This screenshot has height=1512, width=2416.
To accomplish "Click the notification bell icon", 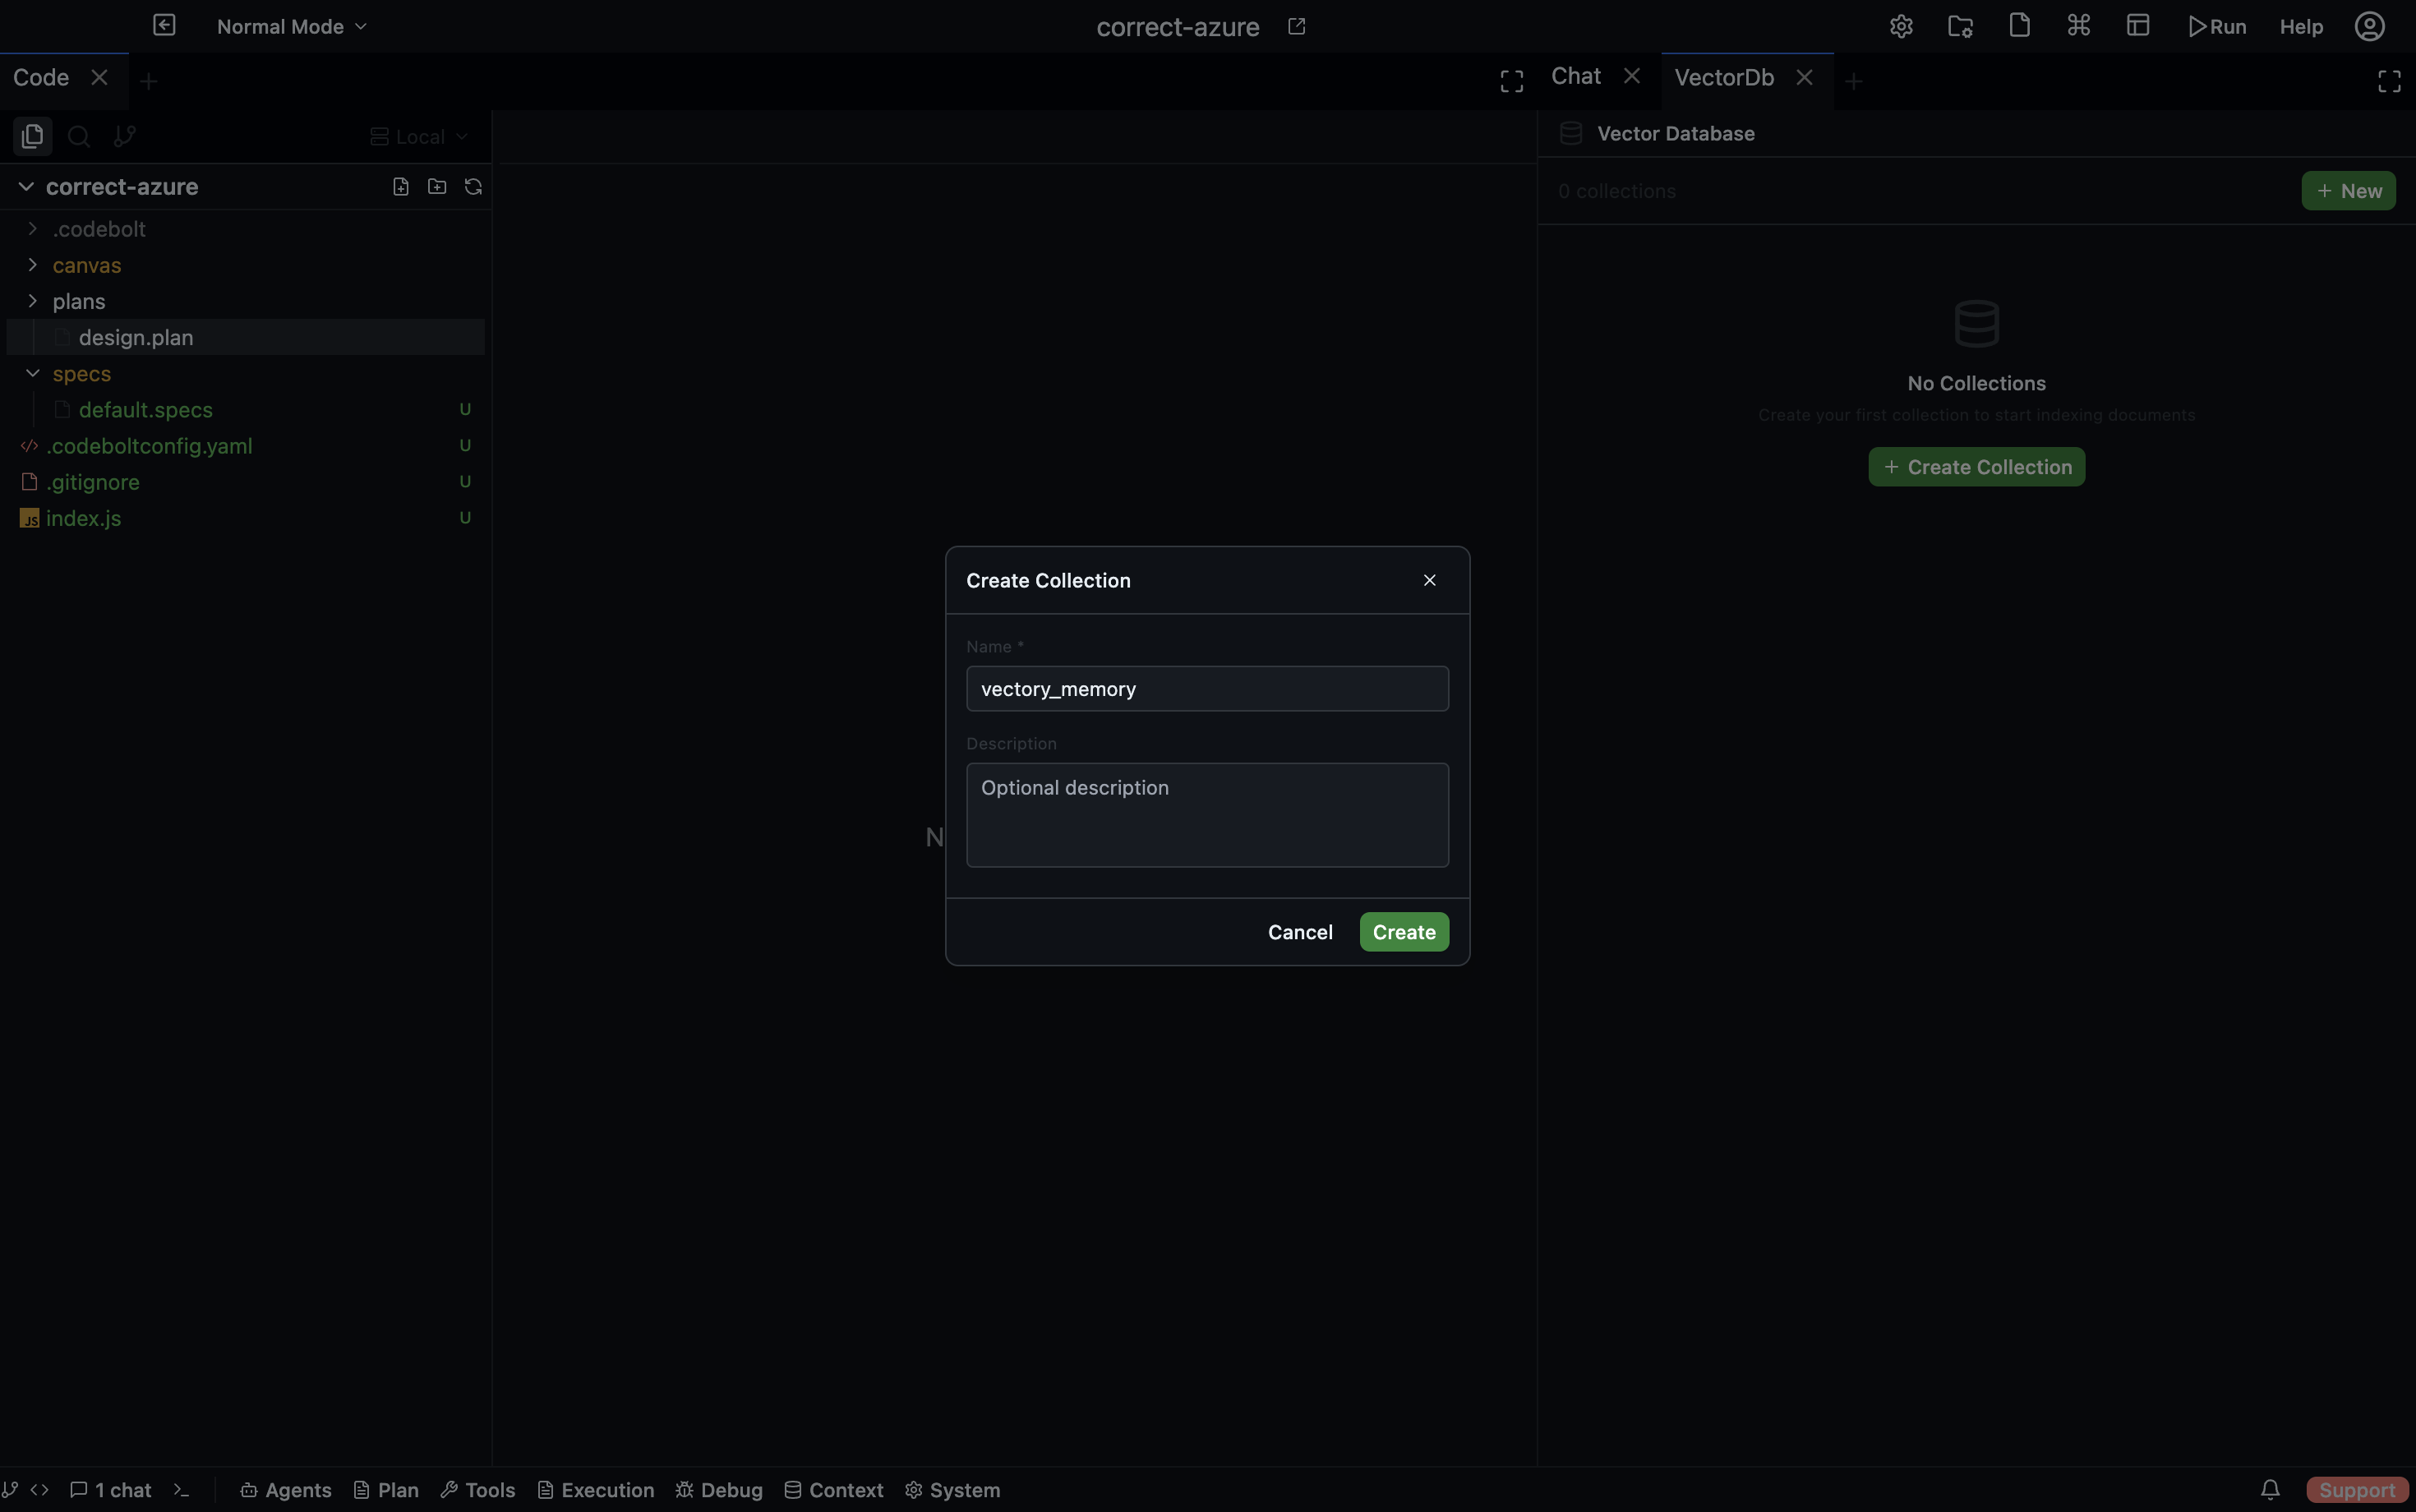I will click(2270, 1490).
